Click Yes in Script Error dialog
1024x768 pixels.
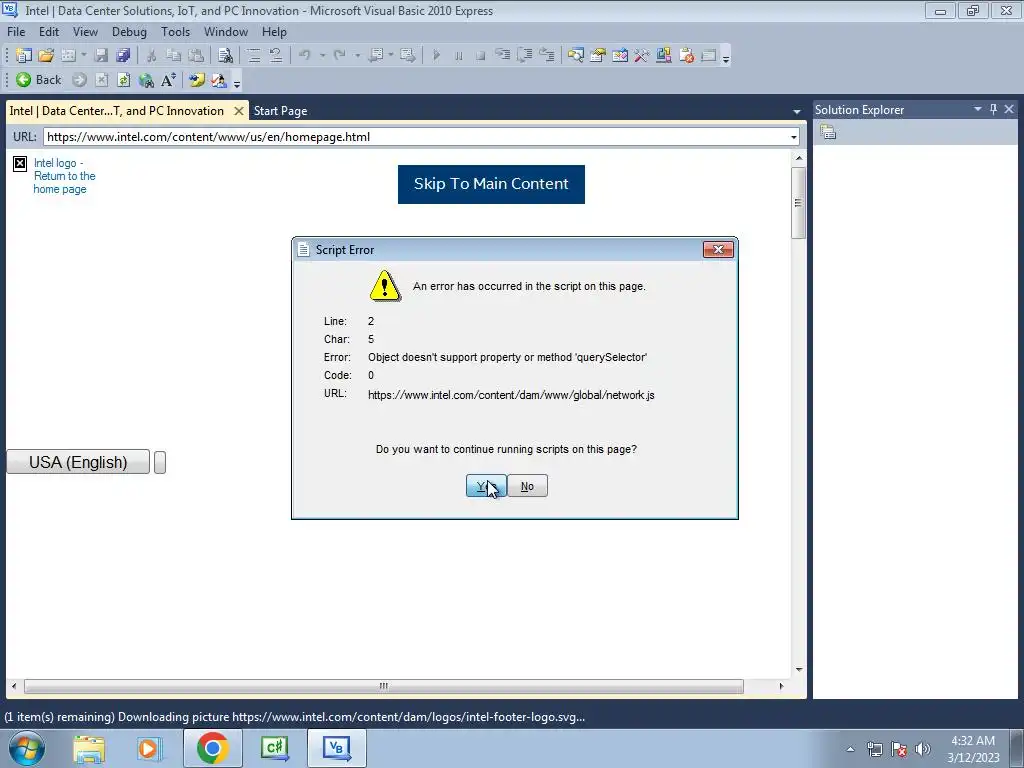tap(486, 486)
